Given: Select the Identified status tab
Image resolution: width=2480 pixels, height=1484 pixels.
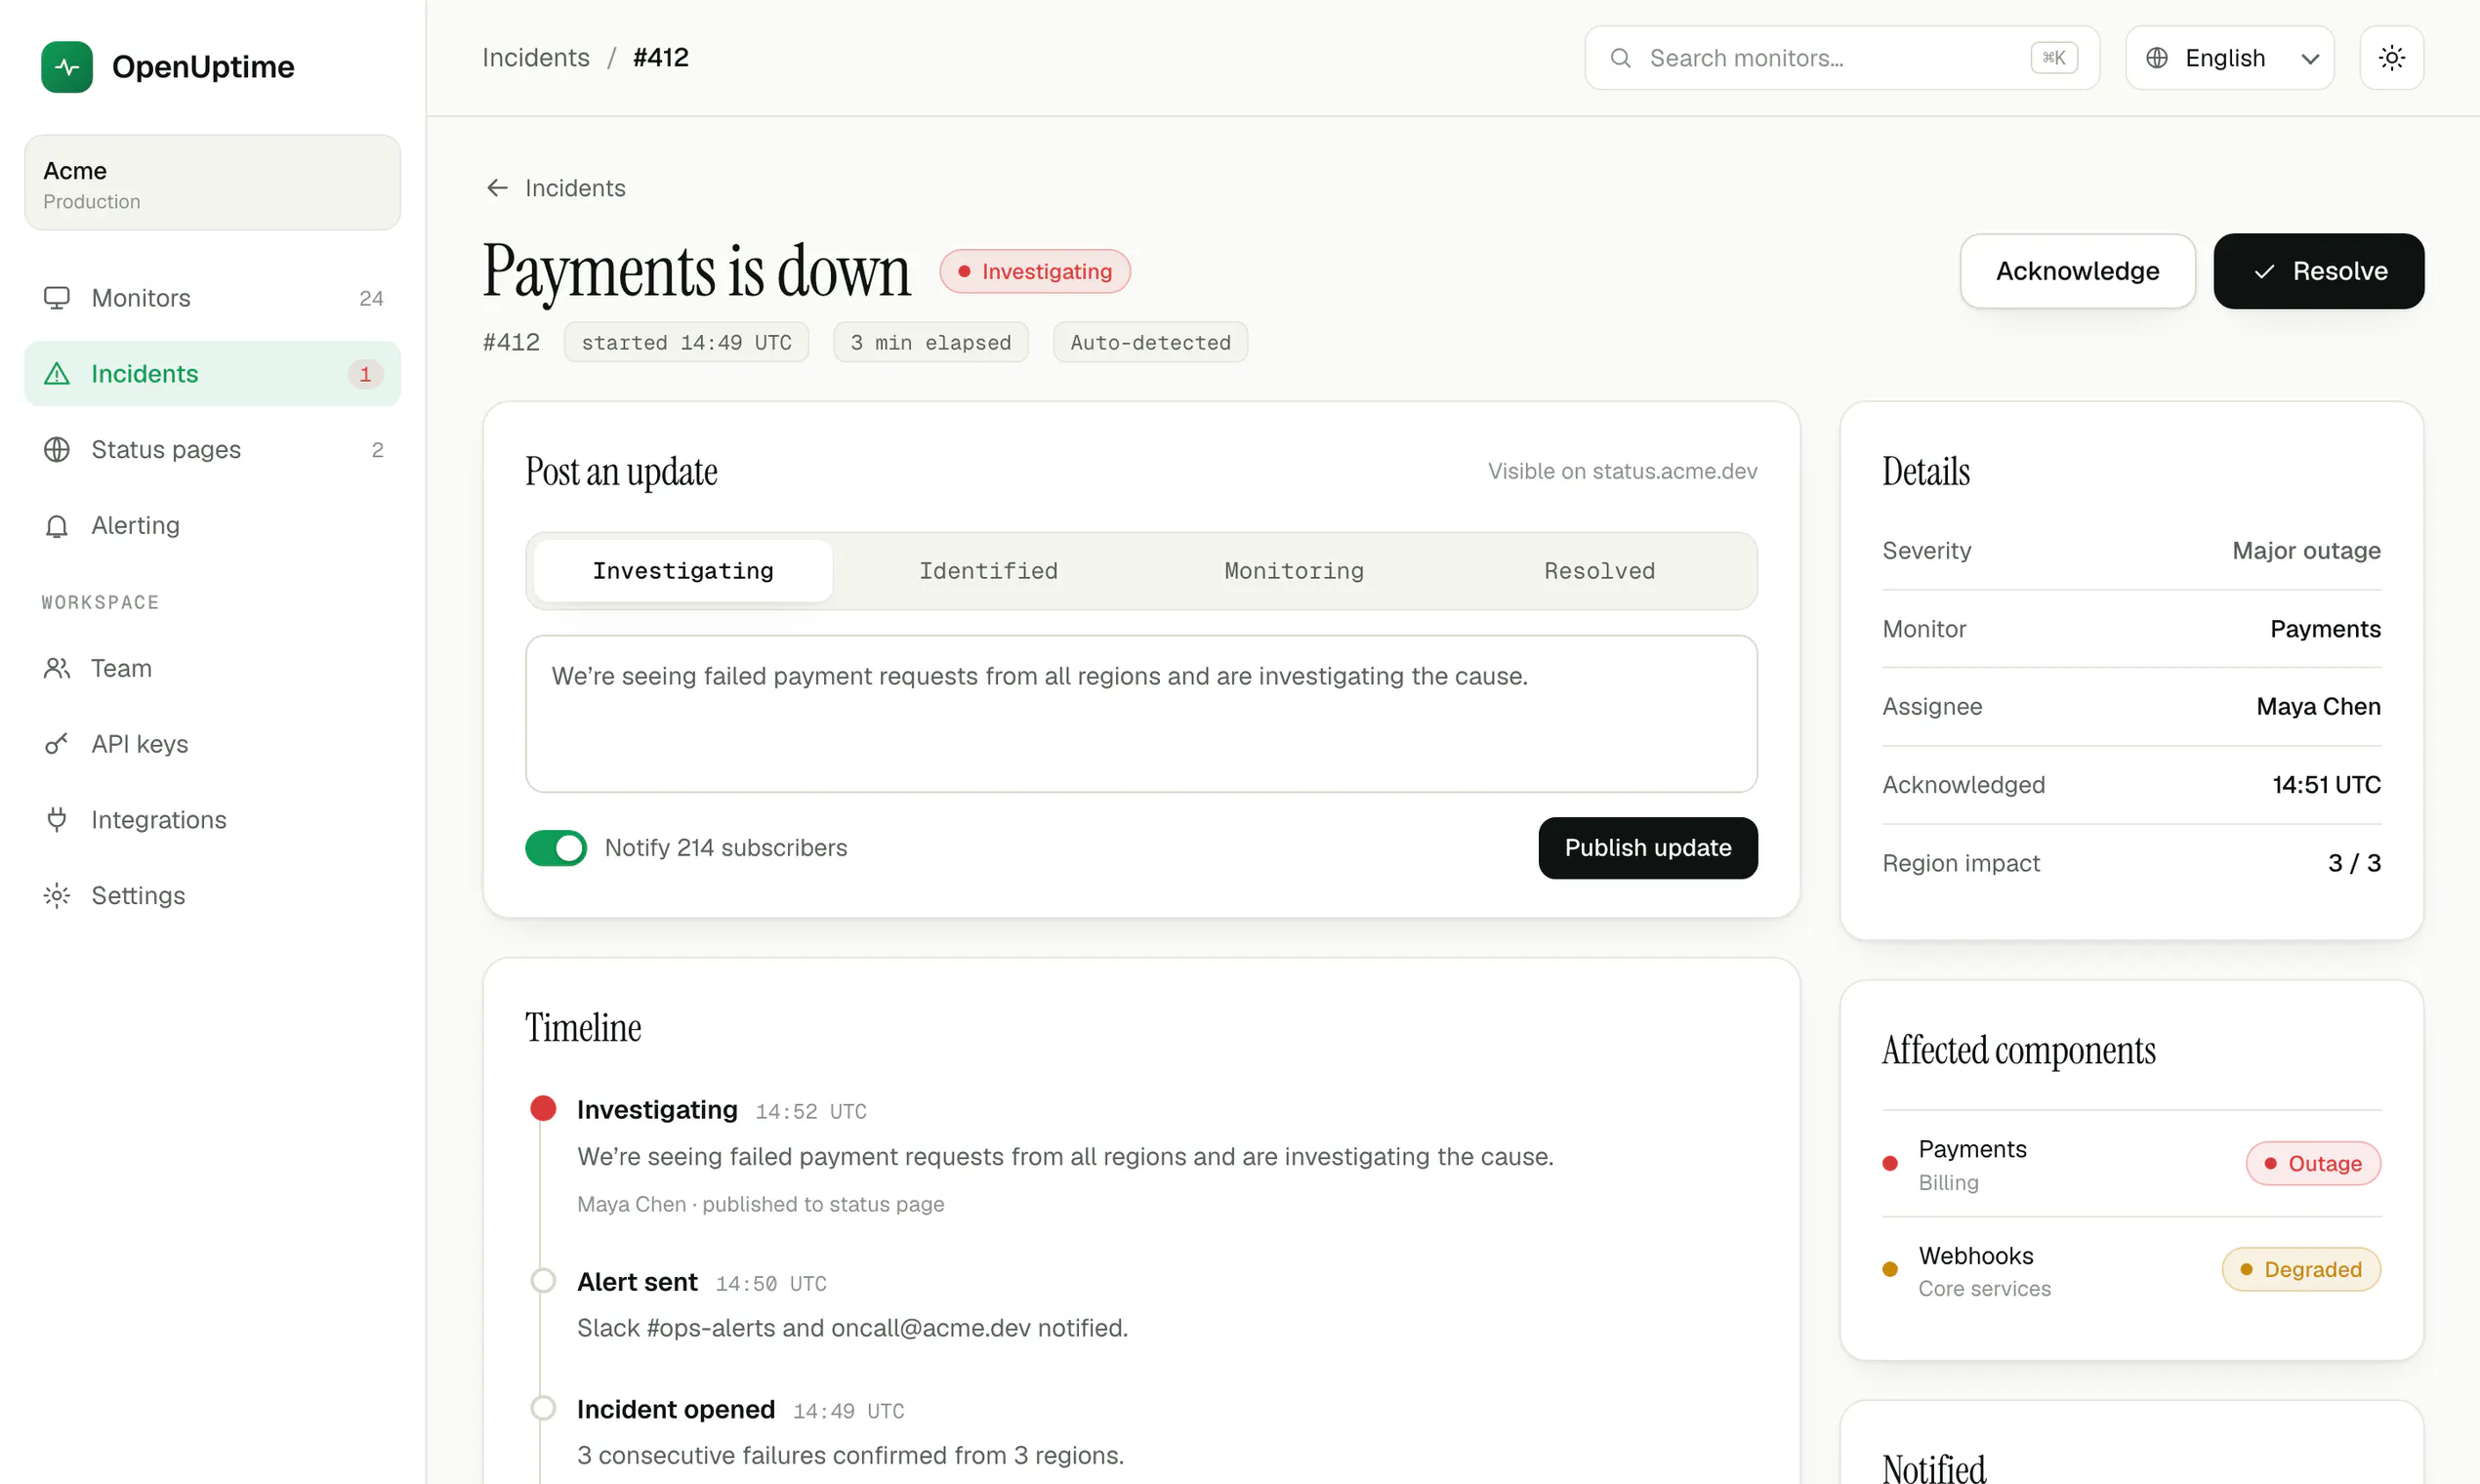Looking at the screenshot, I should [x=988, y=571].
